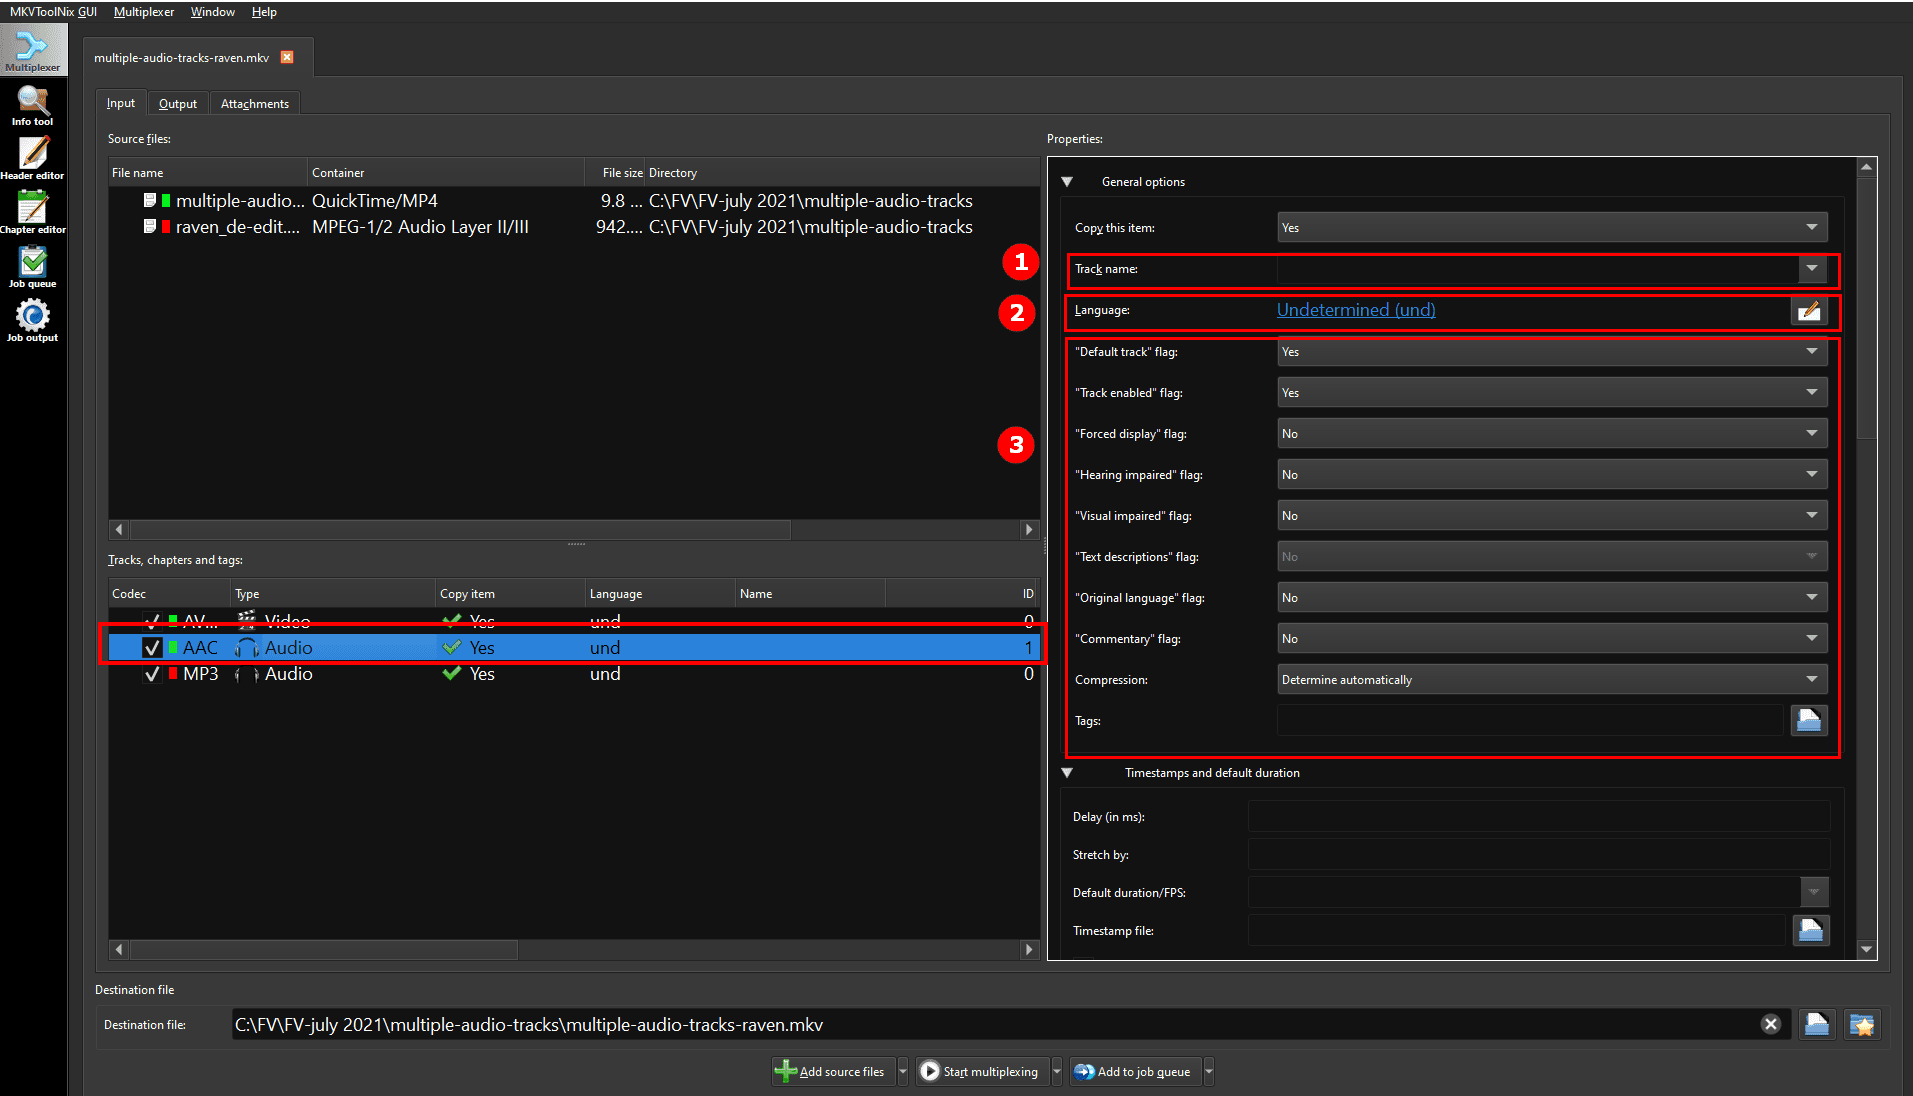The image size is (1913, 1096).
Task: Click into the Track name field
Action: tap(1537, 268)
